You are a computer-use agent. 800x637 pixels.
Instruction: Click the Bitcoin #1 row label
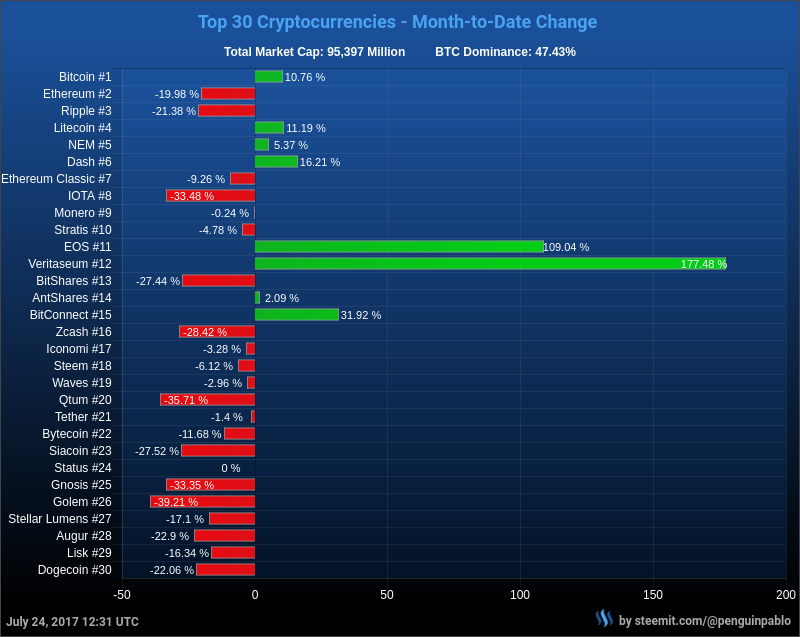click(x=85, y=77)
